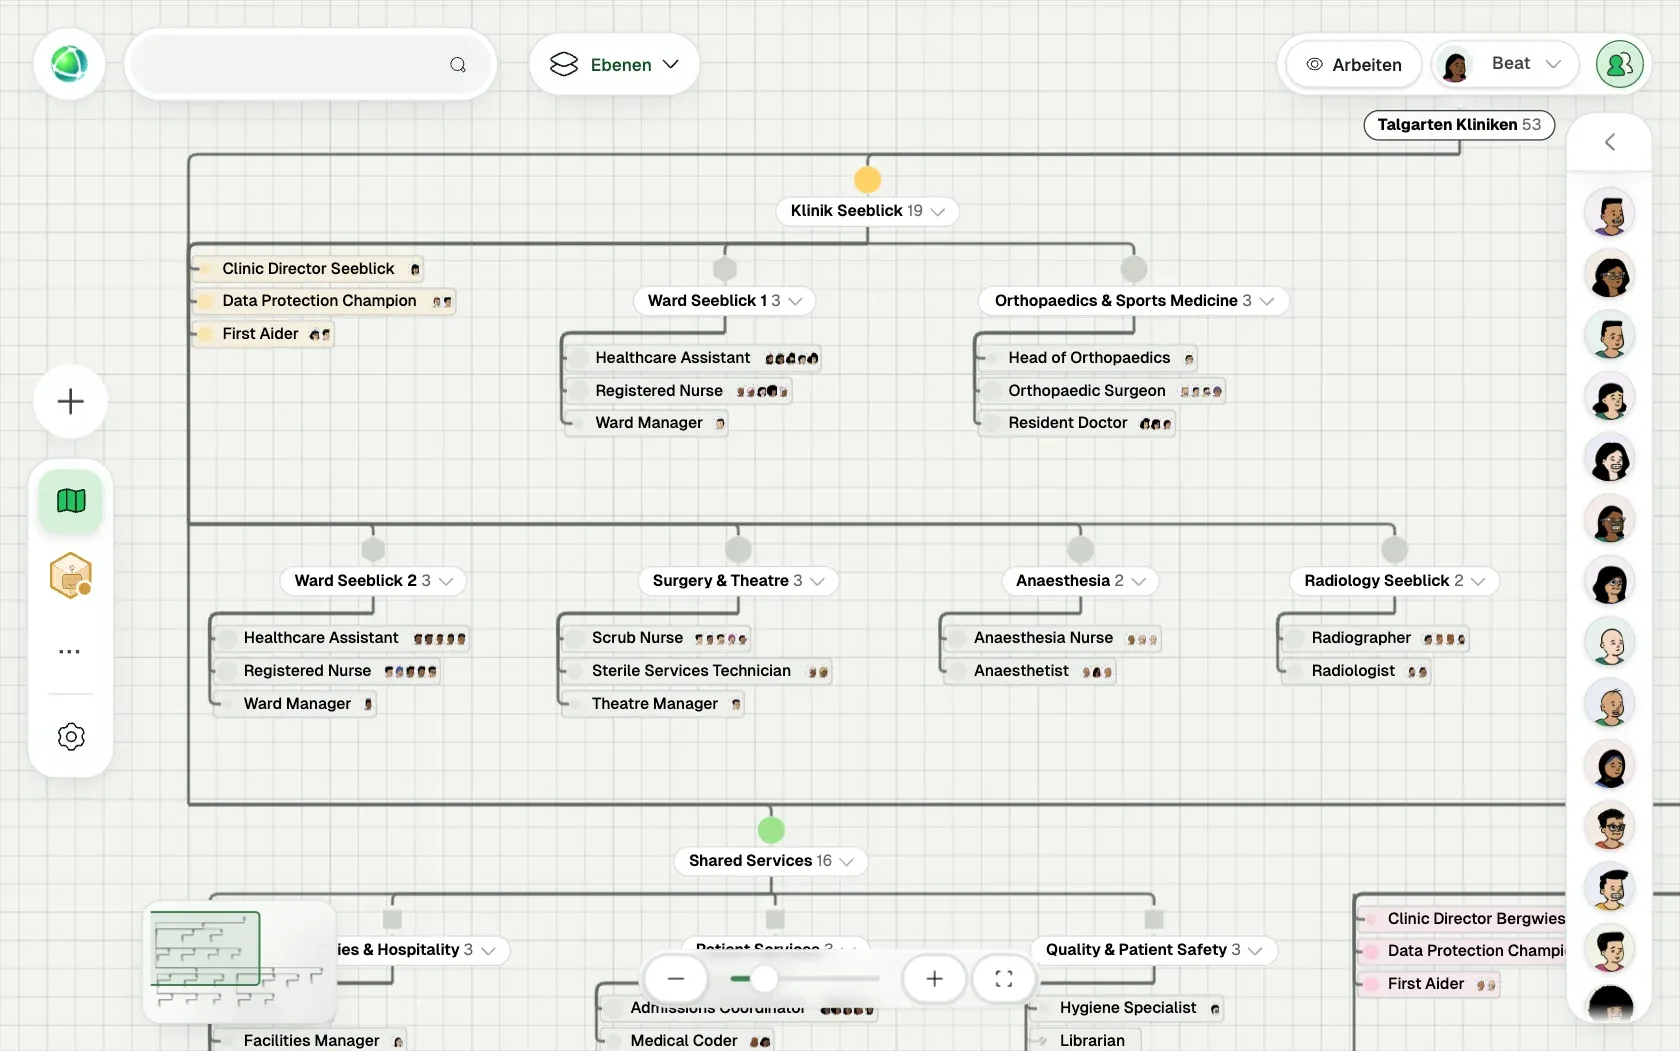Open the map view icon in sidebar
The height and width of the screenshot is (1051, 1680).
coord(71,500)
